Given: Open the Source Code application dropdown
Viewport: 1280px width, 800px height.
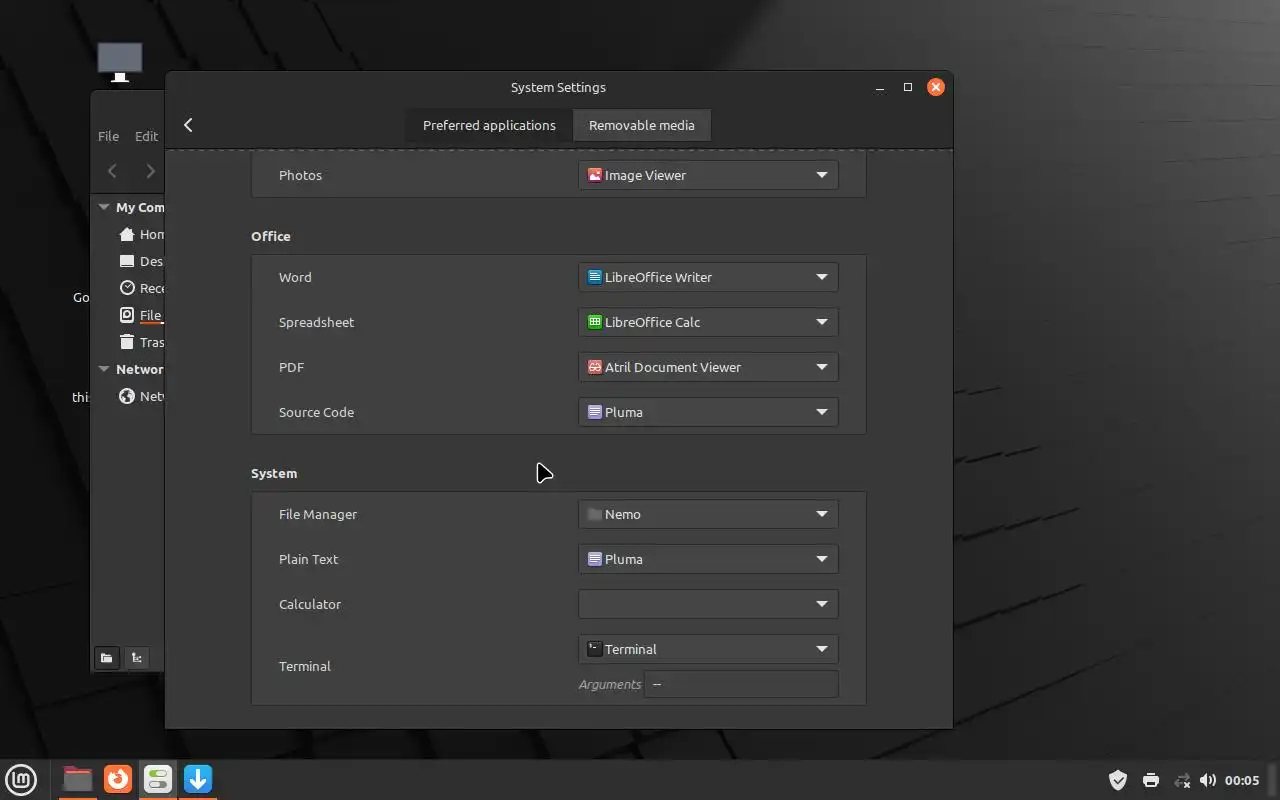Looking at the screenshot, I should tap(708, 412).
